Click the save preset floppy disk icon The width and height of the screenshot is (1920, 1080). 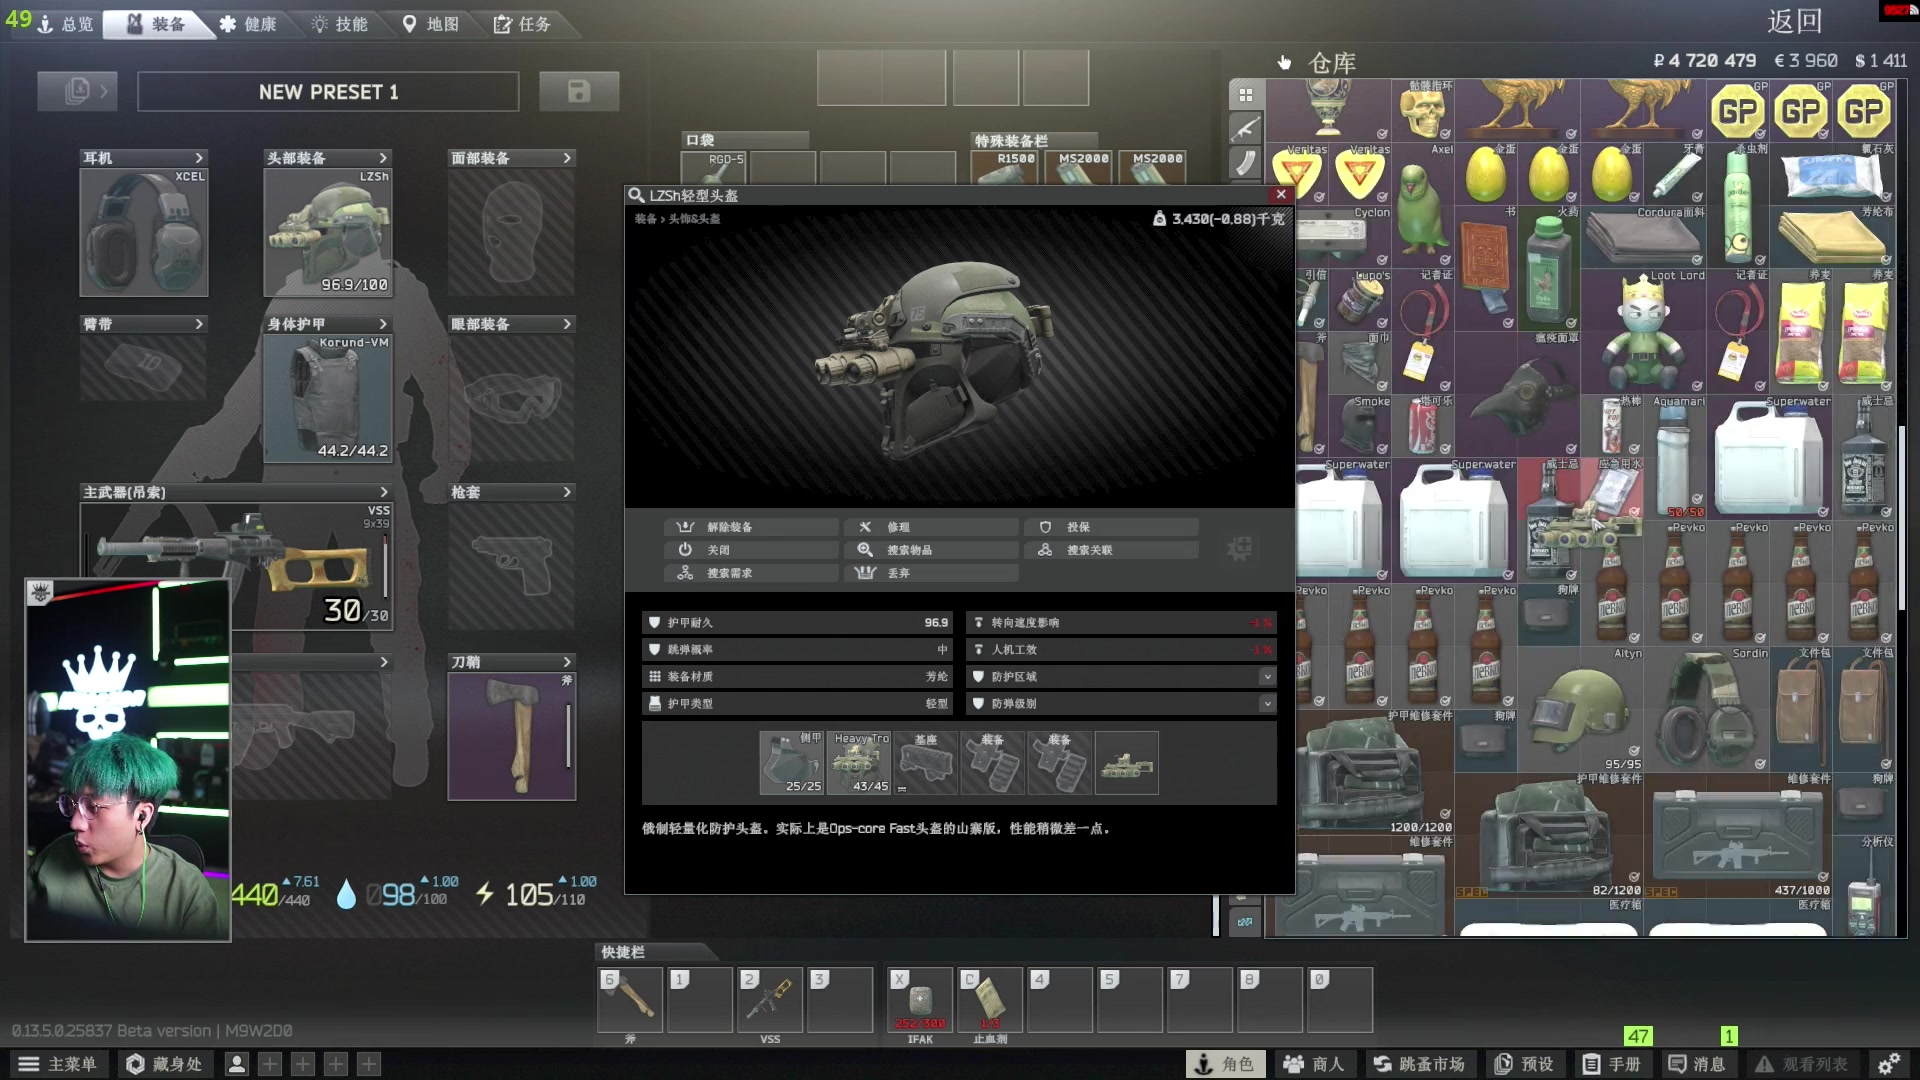(x=579, y=92)
